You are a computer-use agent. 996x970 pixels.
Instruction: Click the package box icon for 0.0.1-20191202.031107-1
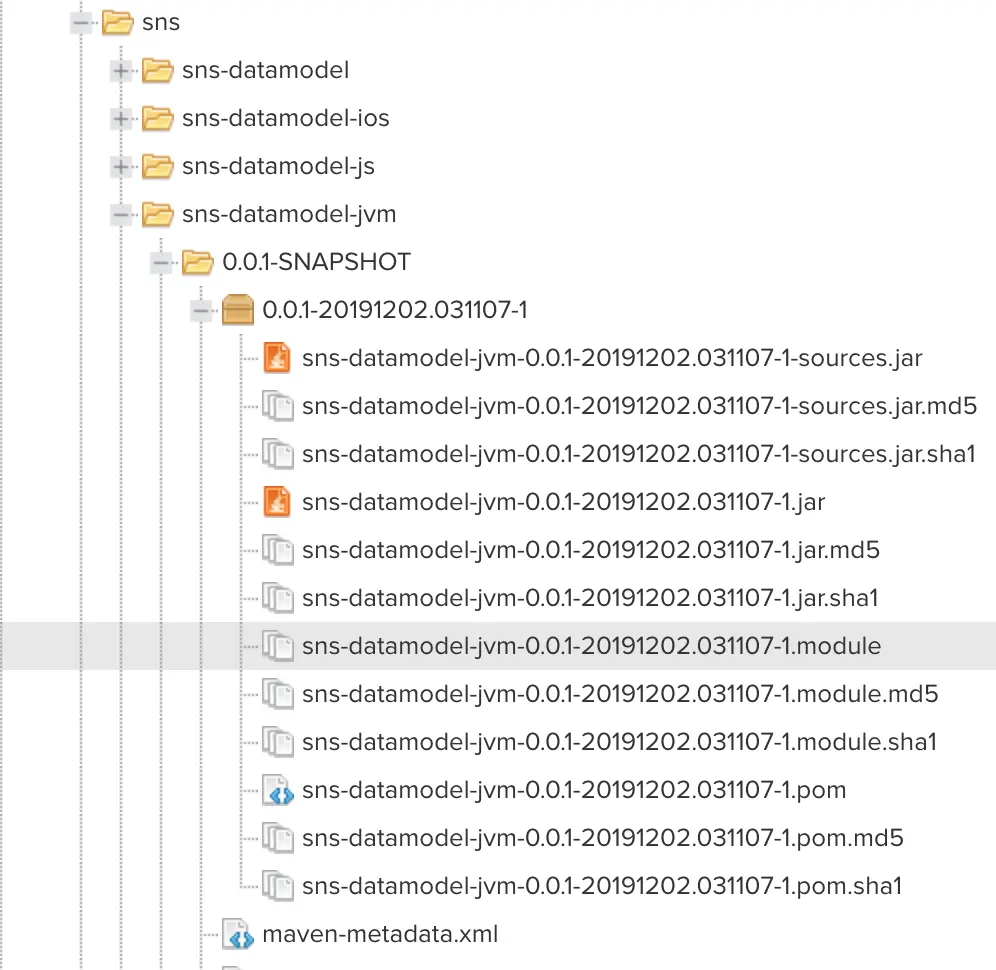238,310
